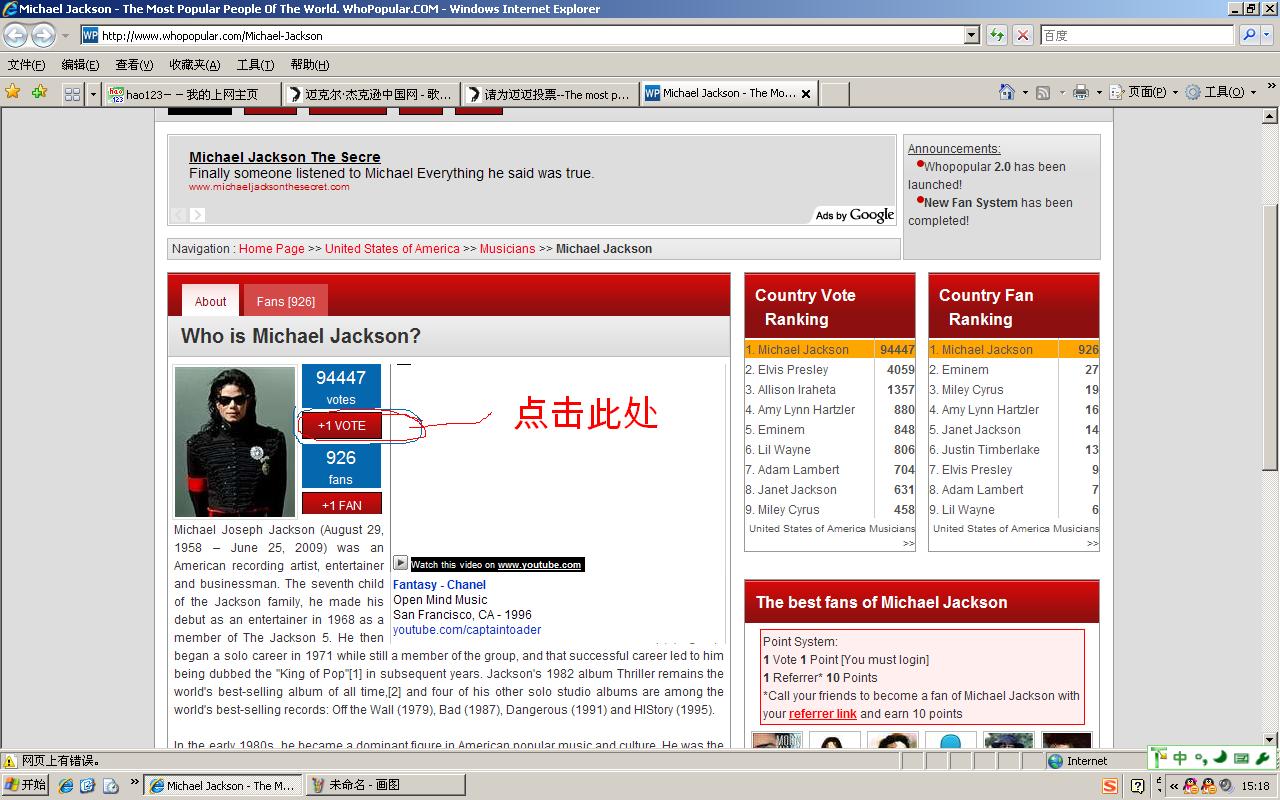This screenshot has height=800, width=1280.
Task: Click the red Stop loading icon
Action: [x=1022, y=35]
